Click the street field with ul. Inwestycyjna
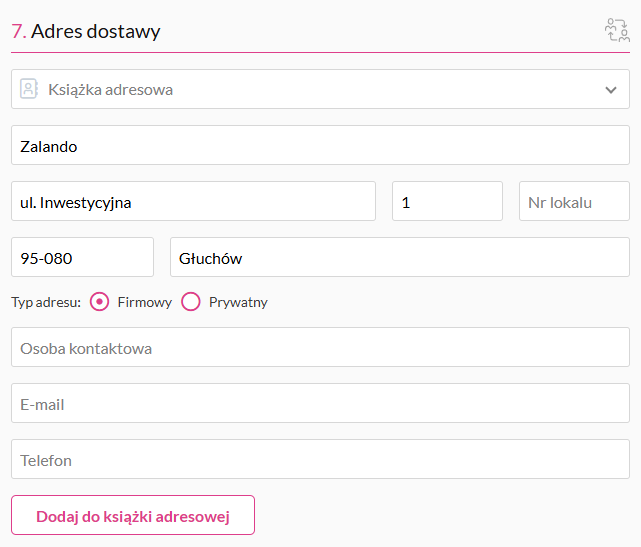 (x=193, y=201)
